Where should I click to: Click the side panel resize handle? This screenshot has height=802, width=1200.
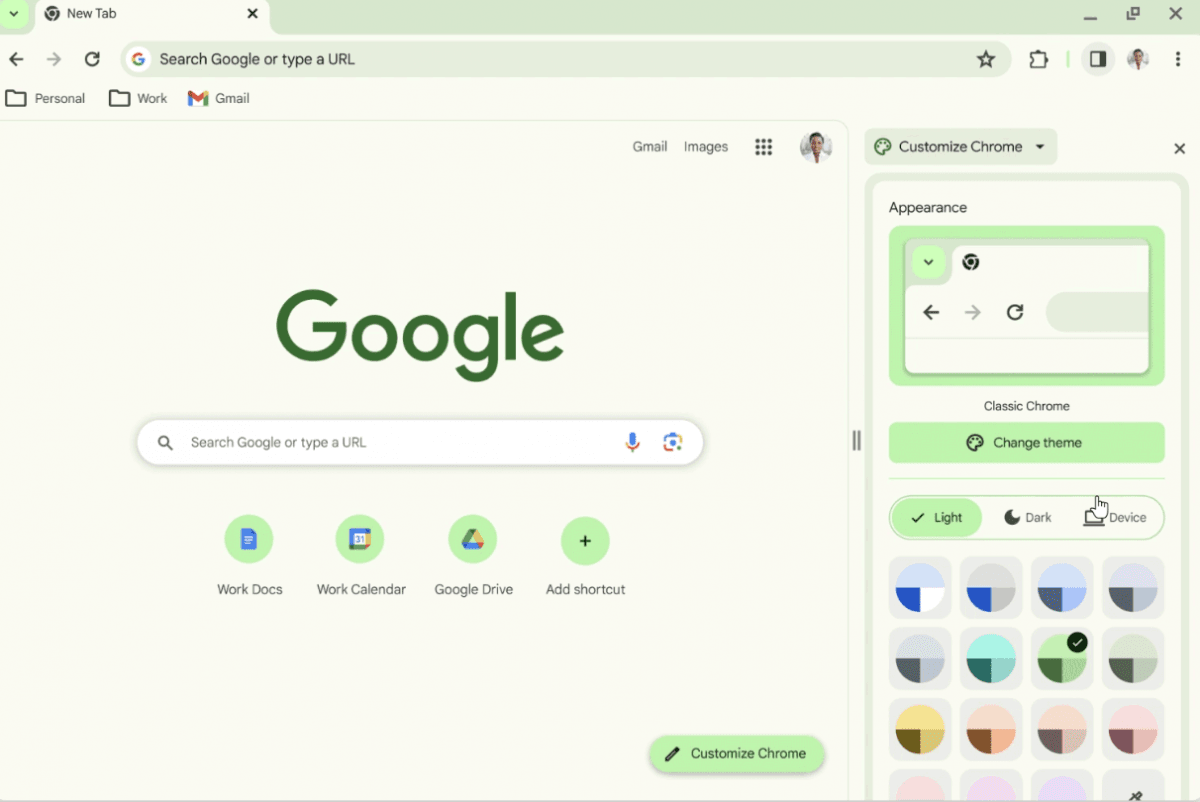856,441
